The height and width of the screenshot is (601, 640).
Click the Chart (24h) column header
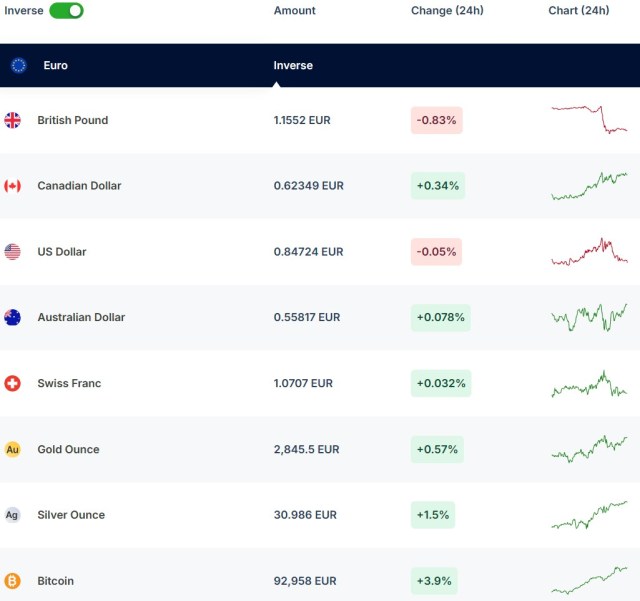pyautogui.click(x=578, y=11)
